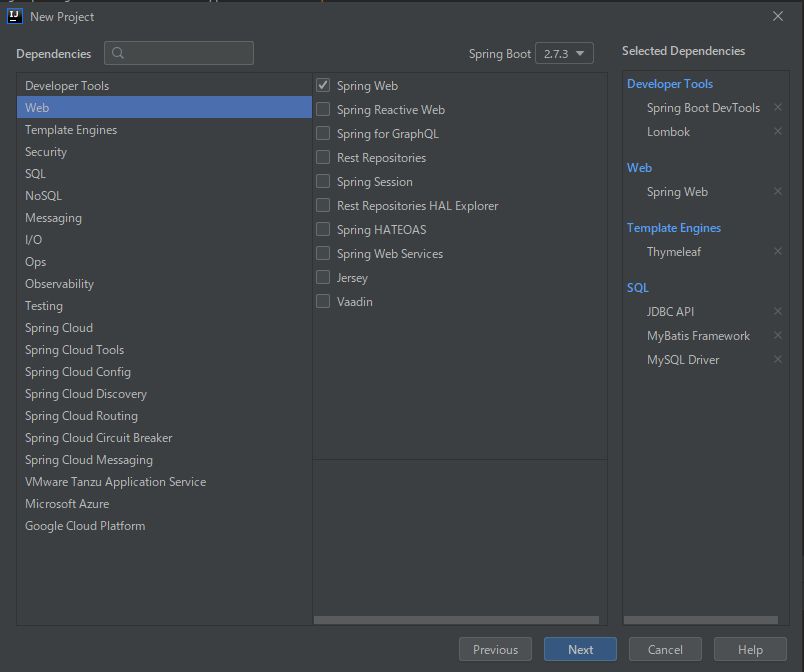Tick the Rest Repositories checkbox
The width and height of the screenshot is (804, 672).
pos(323,157)
